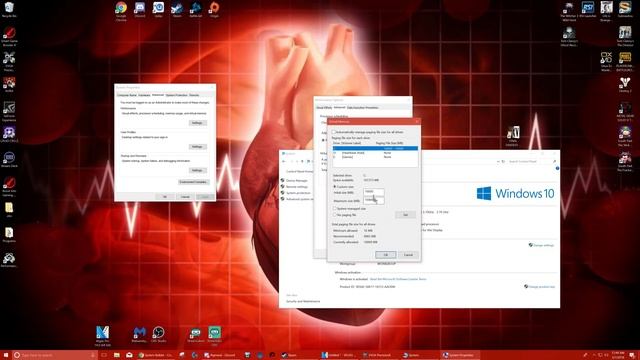Viewport: 640px width, 360px height.
Task: Click the Set button in Virtual Memory
Action: tap(405, 215)
